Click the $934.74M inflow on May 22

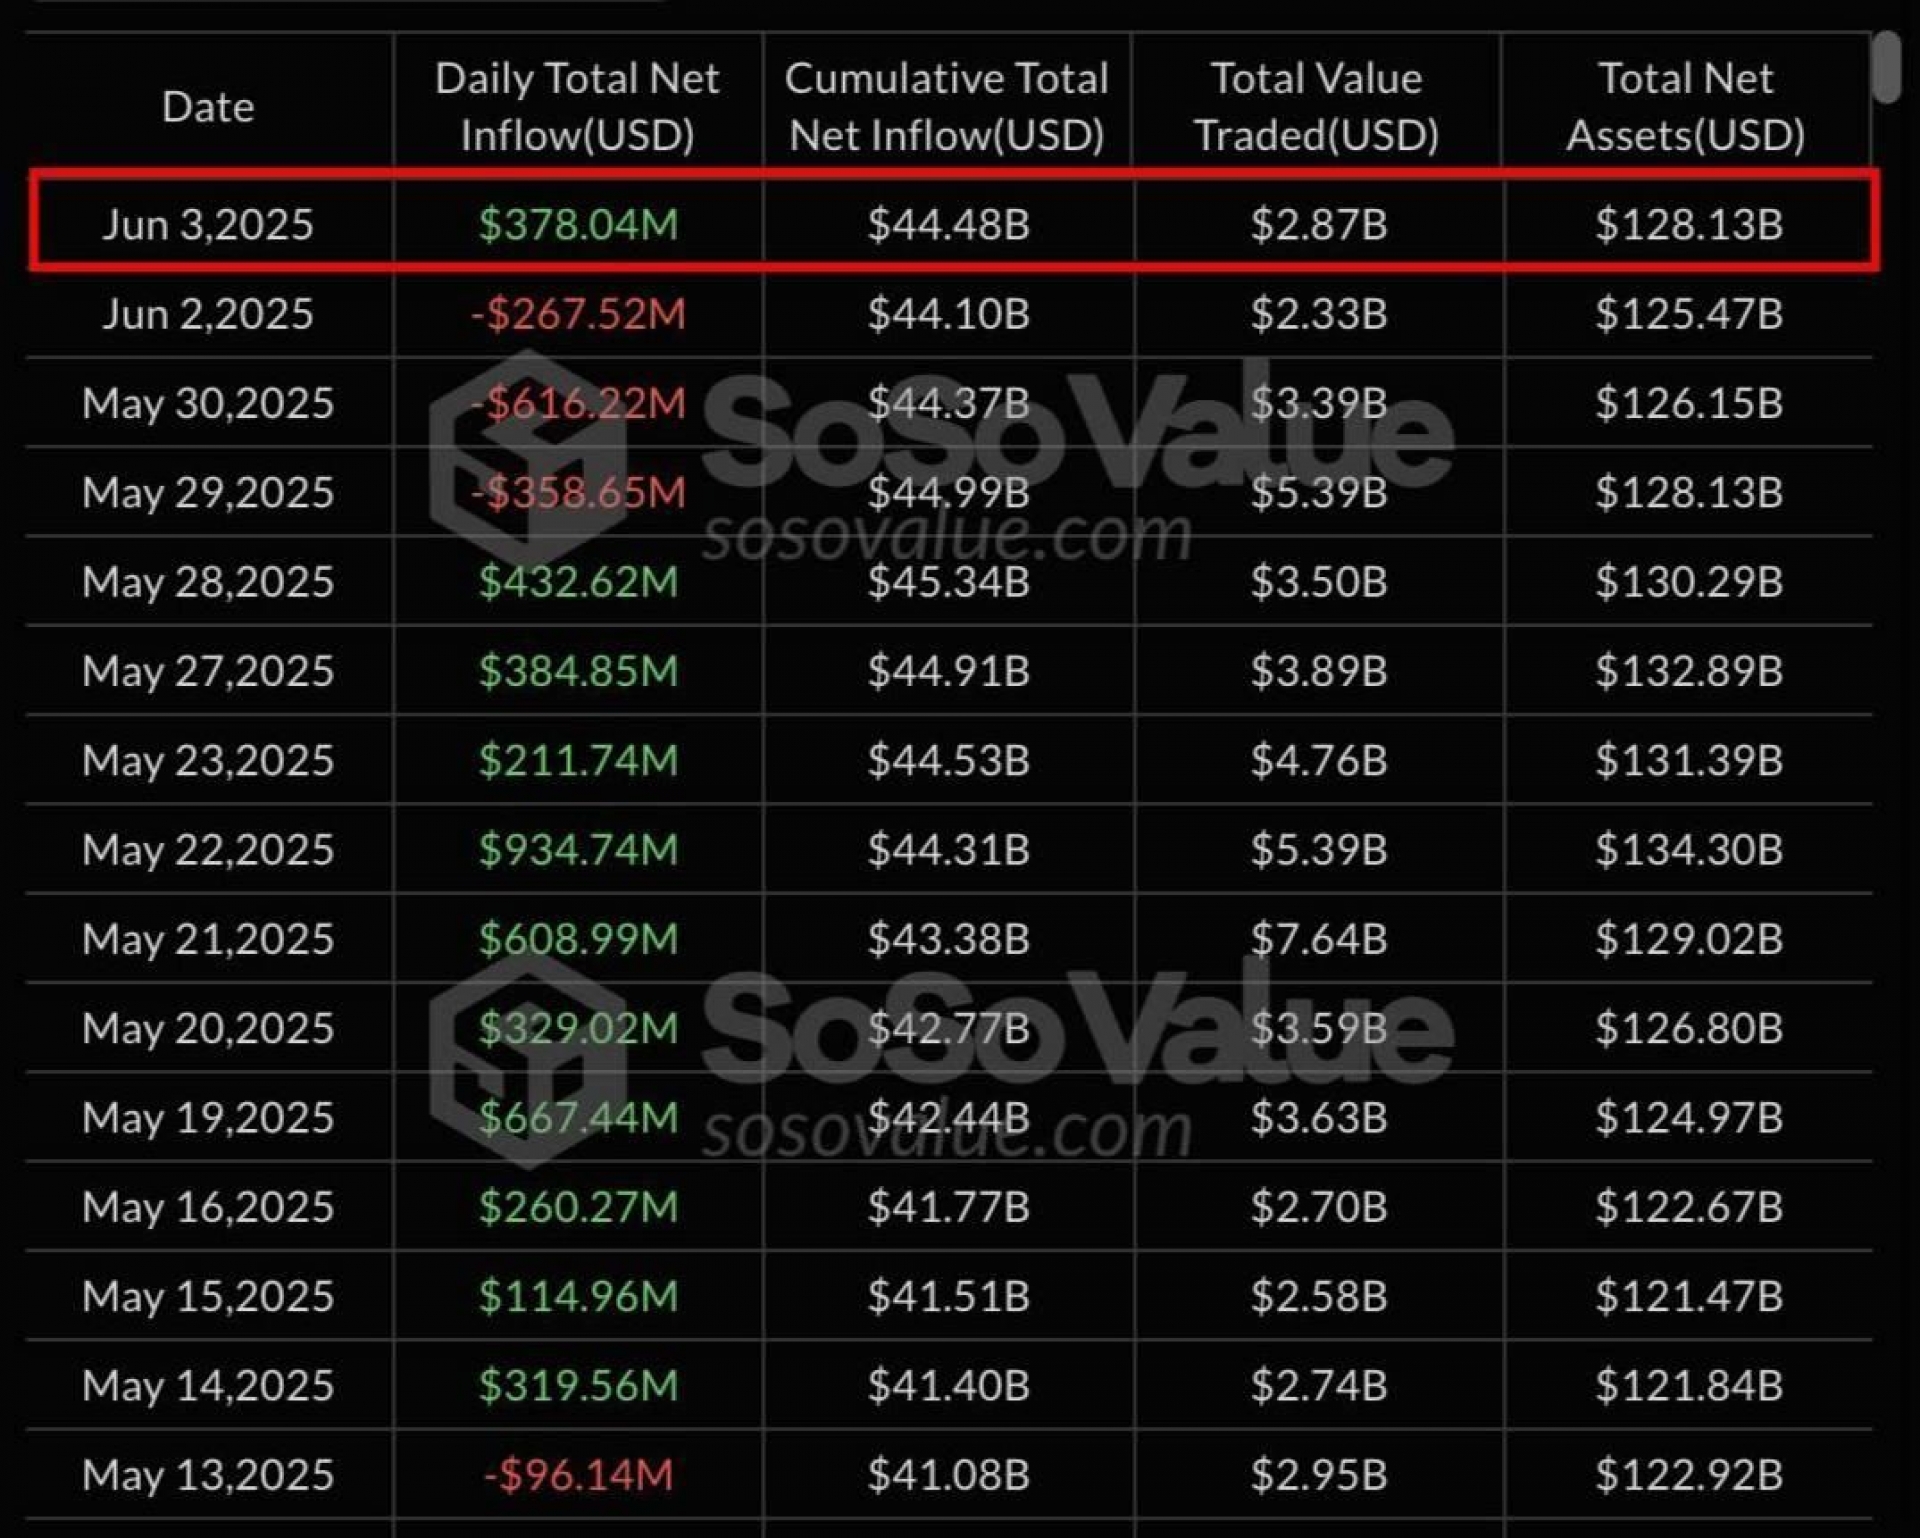(x=578, y=850)
